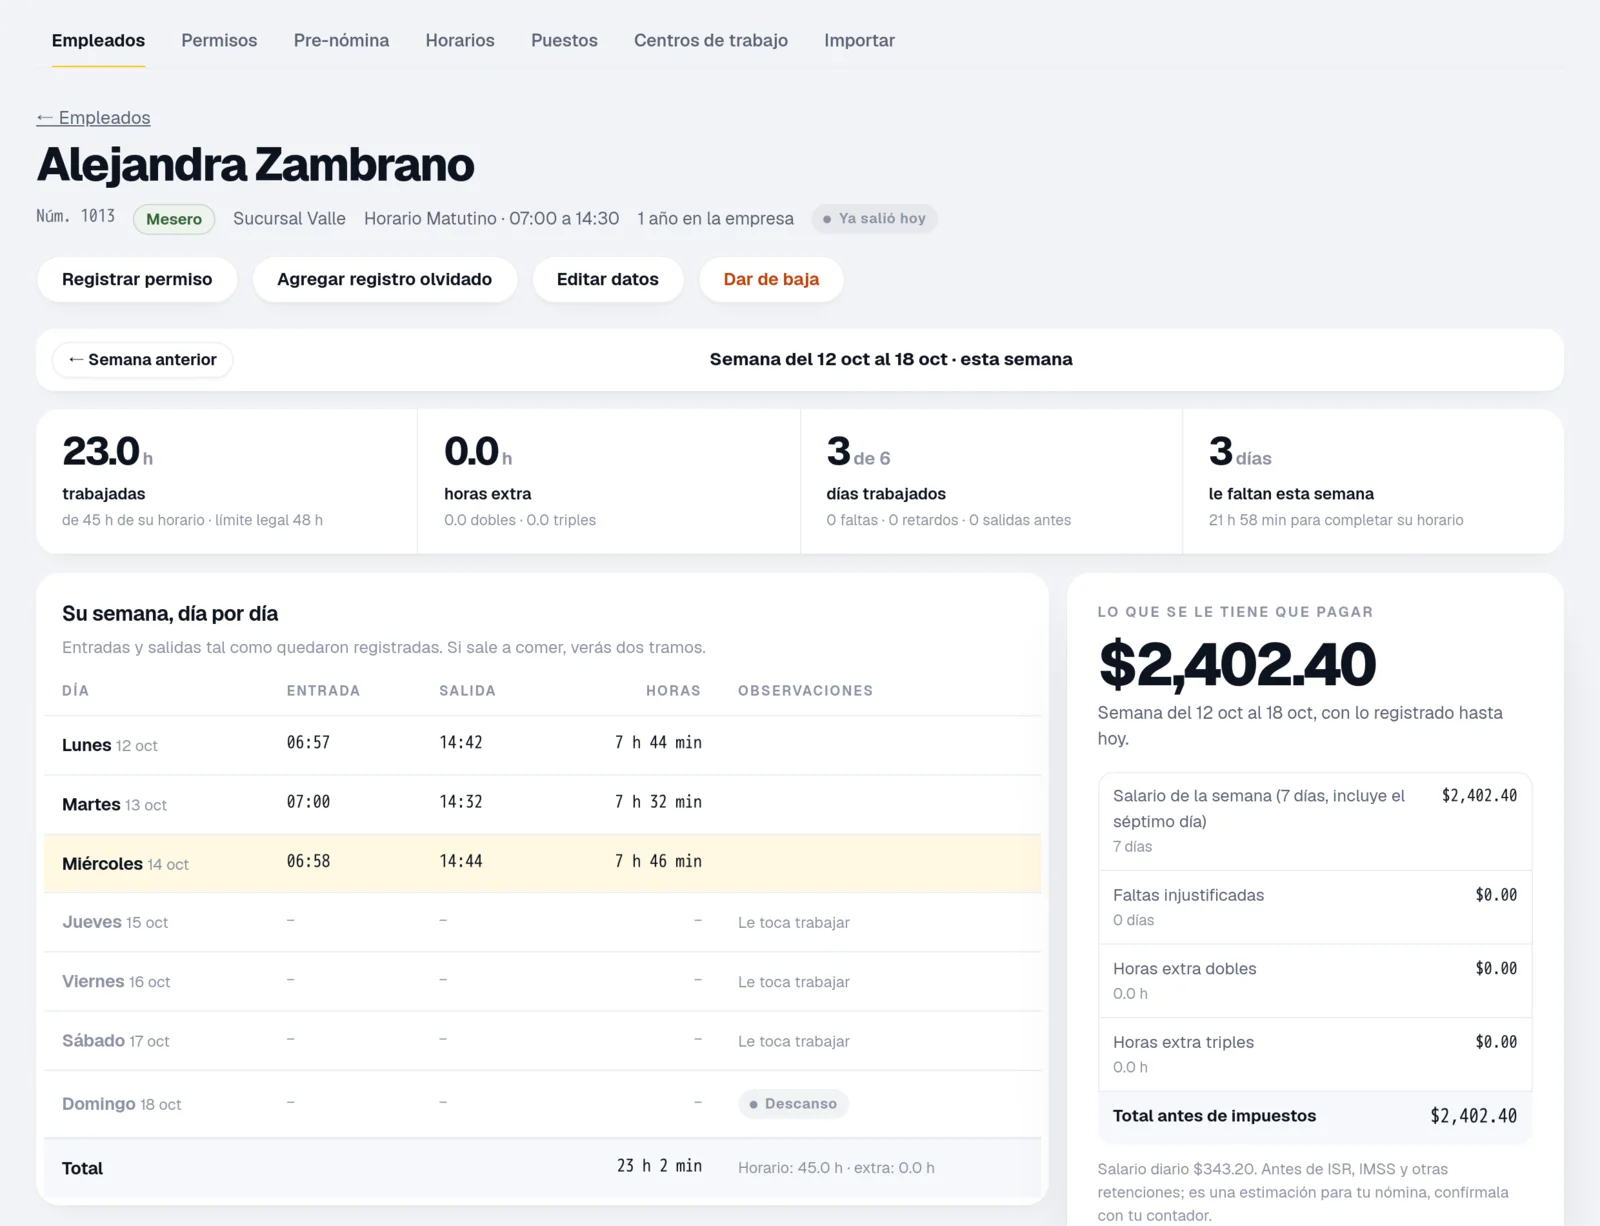Open the Horarios tab
Screen dimensions: 1600x1226
click(460, 41)
